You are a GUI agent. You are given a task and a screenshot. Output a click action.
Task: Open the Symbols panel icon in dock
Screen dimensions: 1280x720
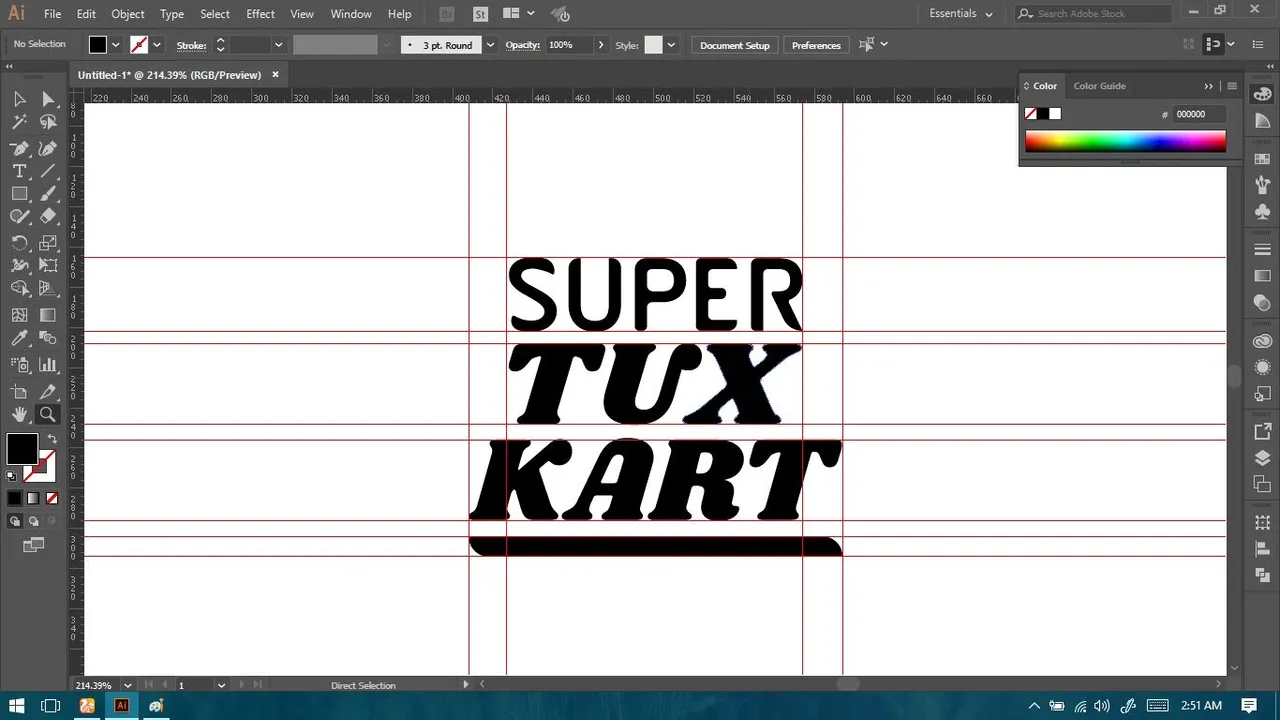[x=1262, y=212]
